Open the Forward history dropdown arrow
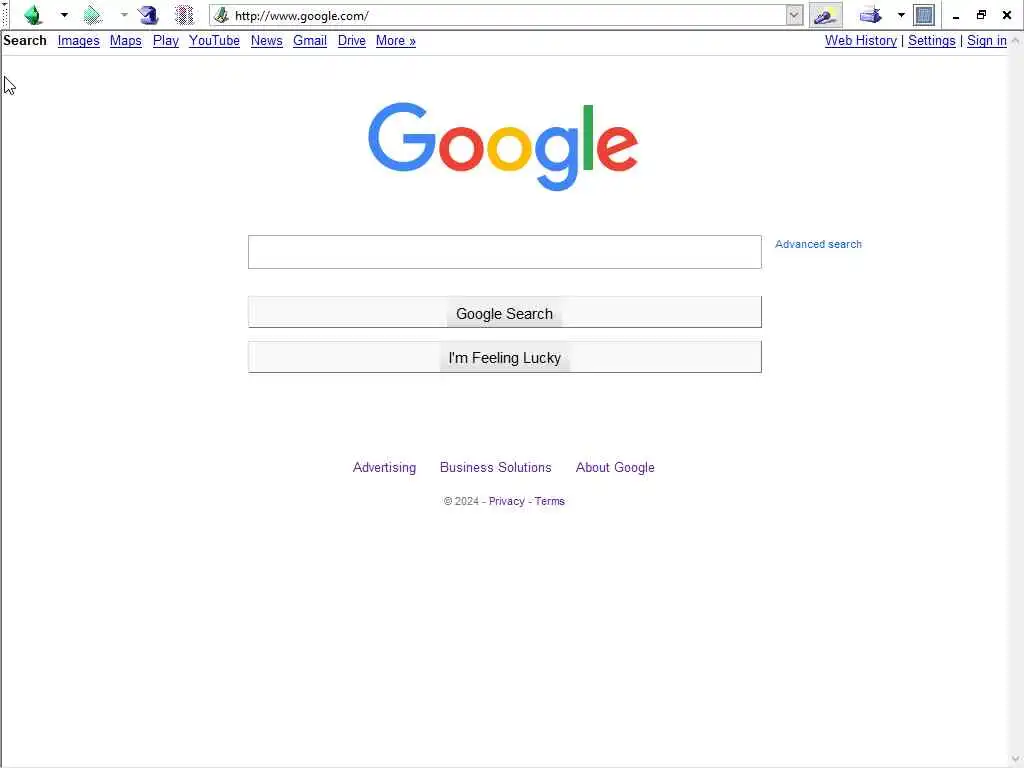The height and width of the screenshot is (768, 1024). tap(124, 14)
